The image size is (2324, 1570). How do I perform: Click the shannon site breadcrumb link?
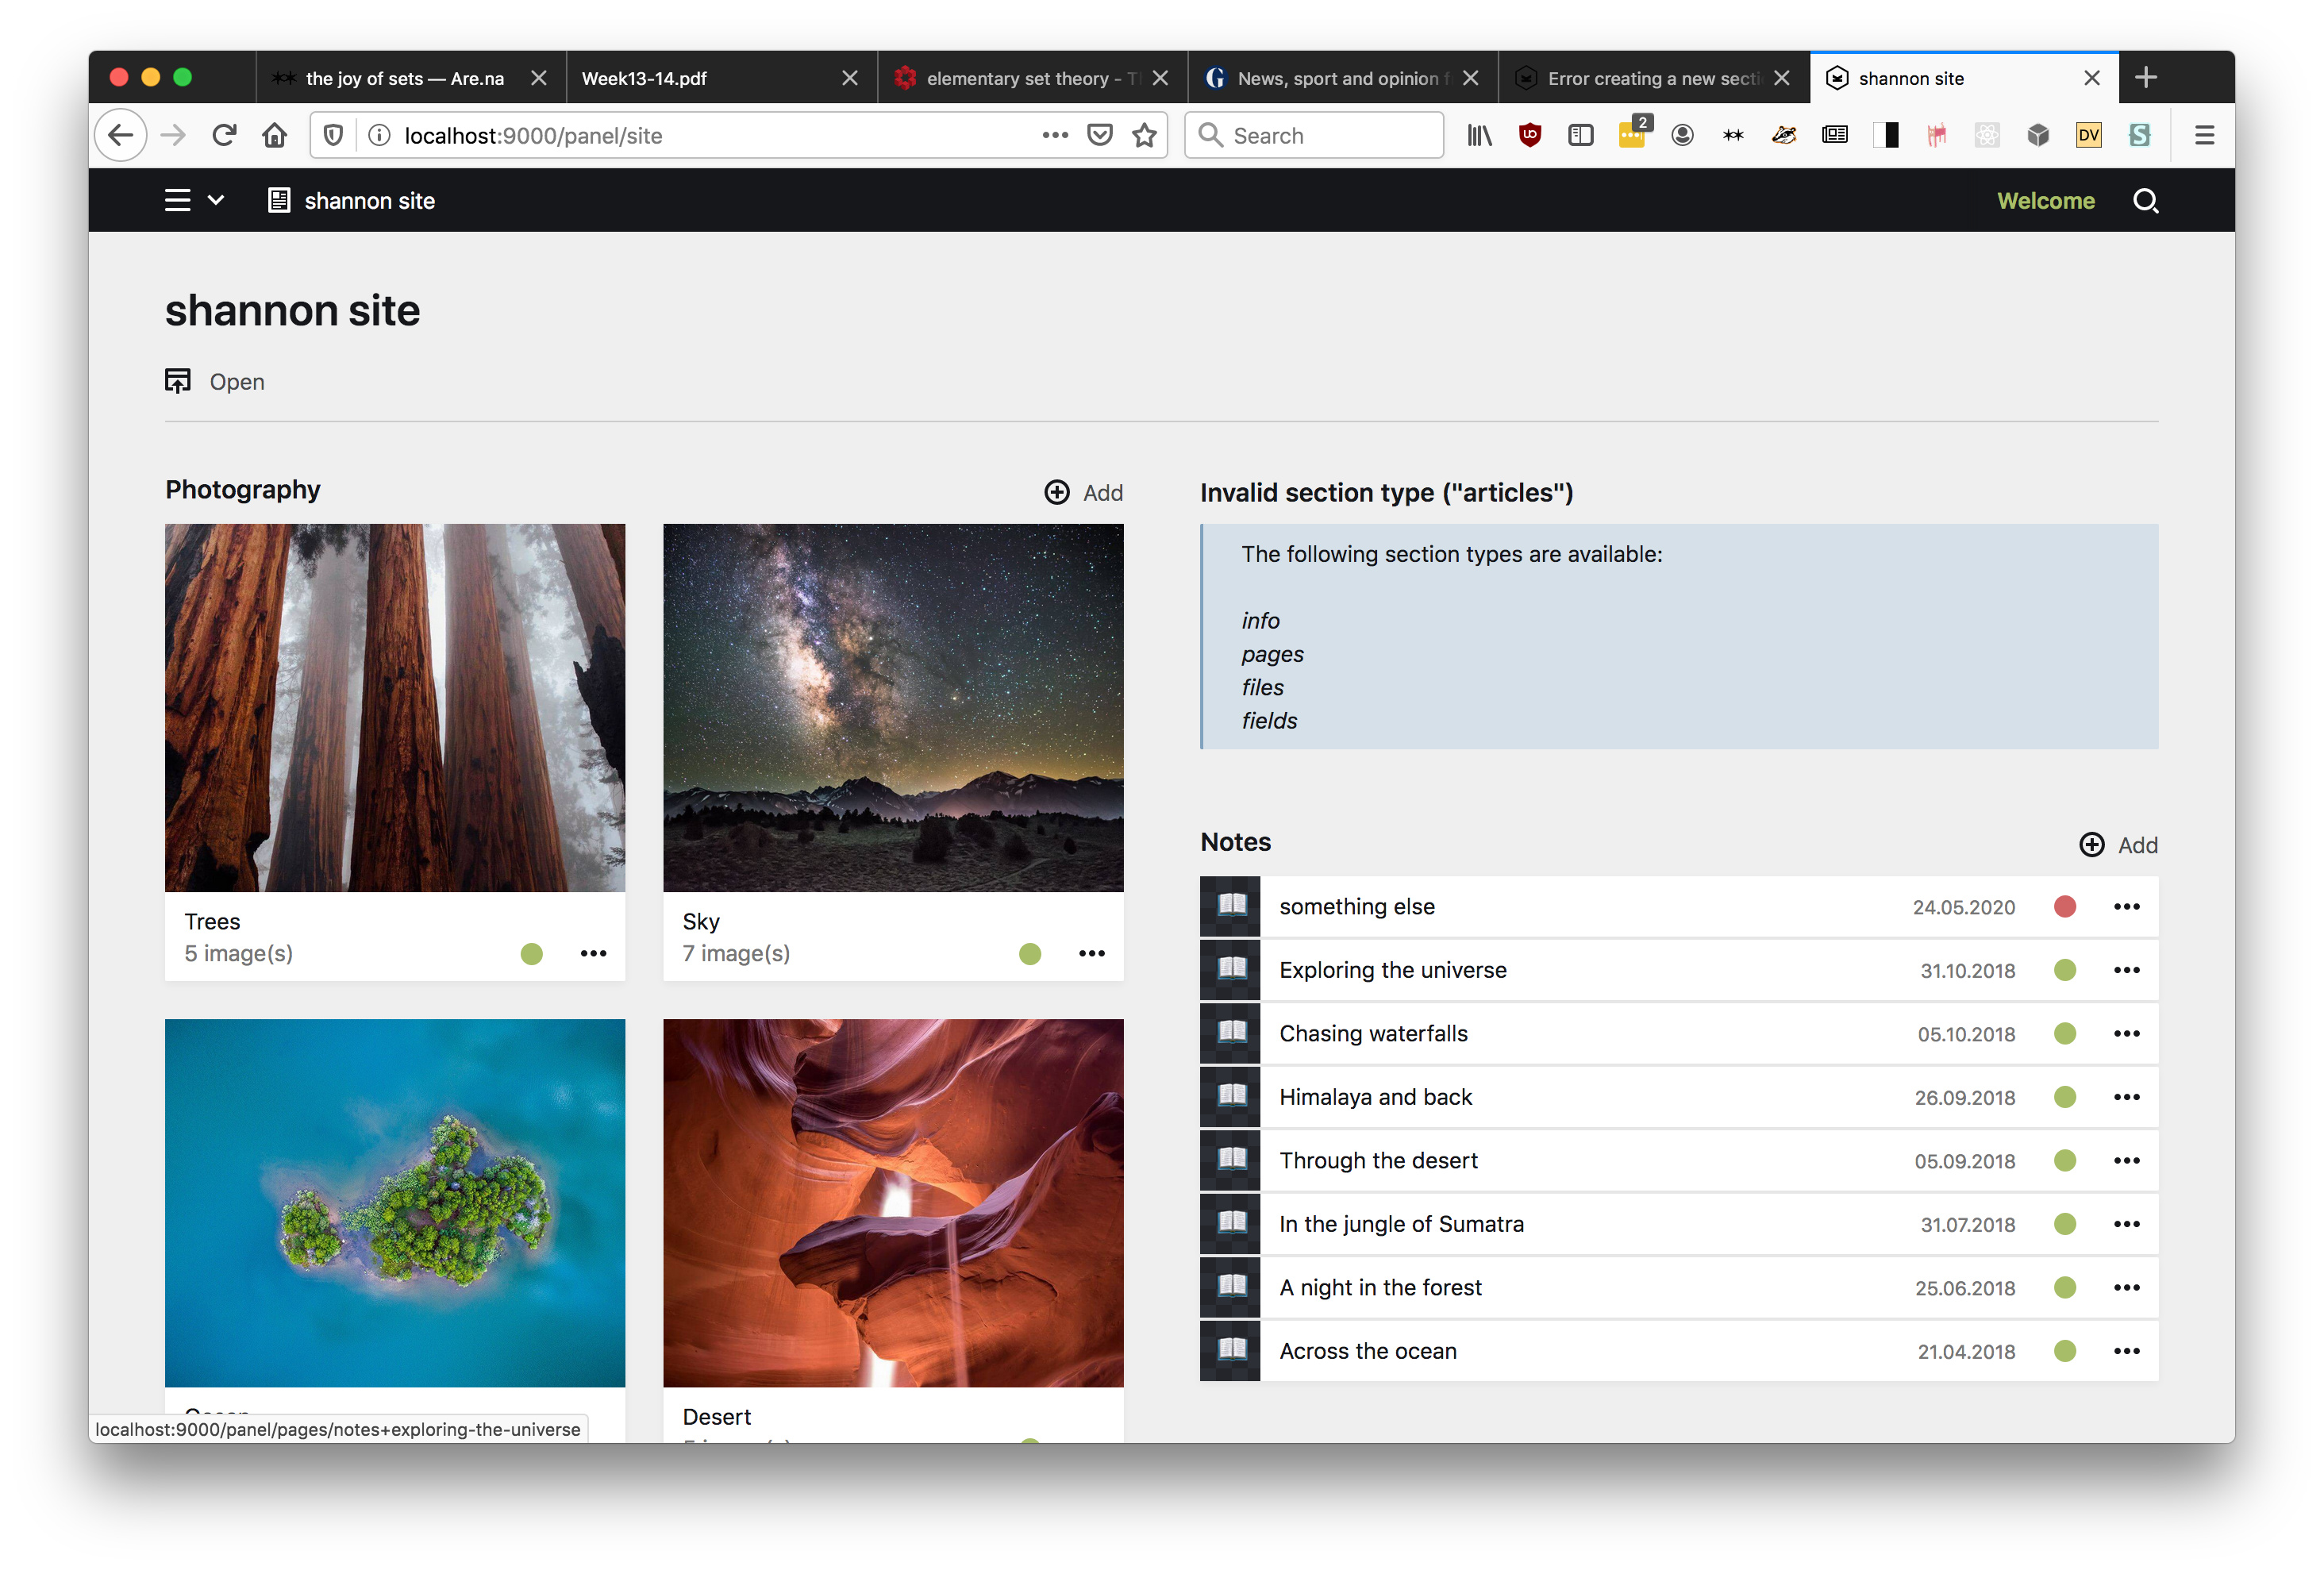(x=351, y=201)
